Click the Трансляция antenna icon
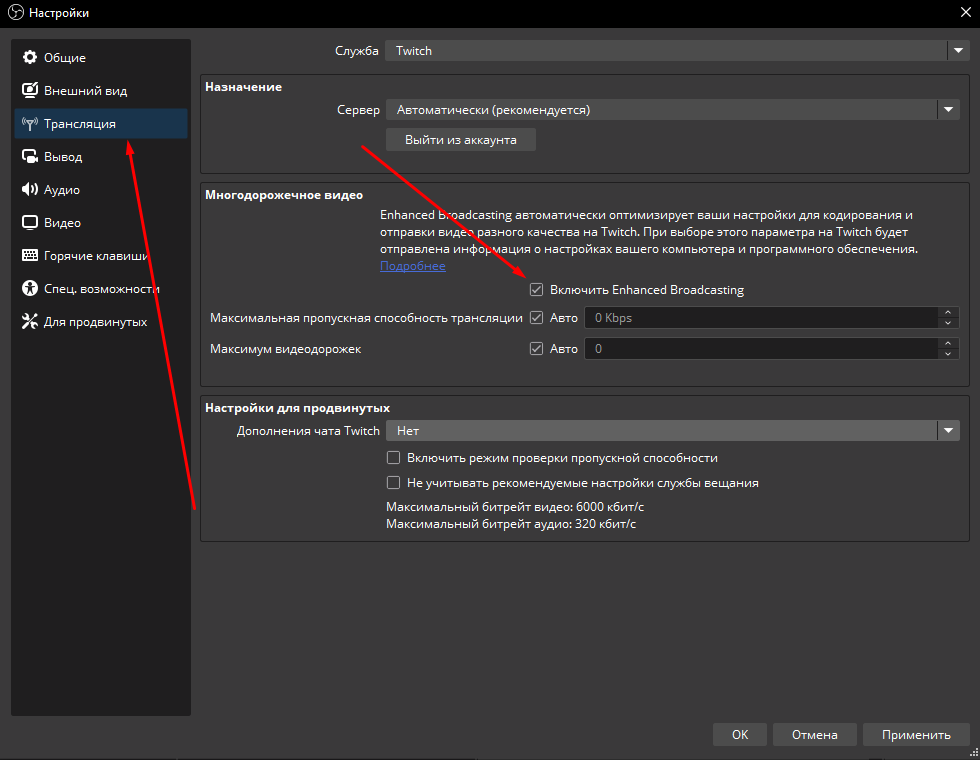This screenshot has width=980, height=760. point(30,124)
